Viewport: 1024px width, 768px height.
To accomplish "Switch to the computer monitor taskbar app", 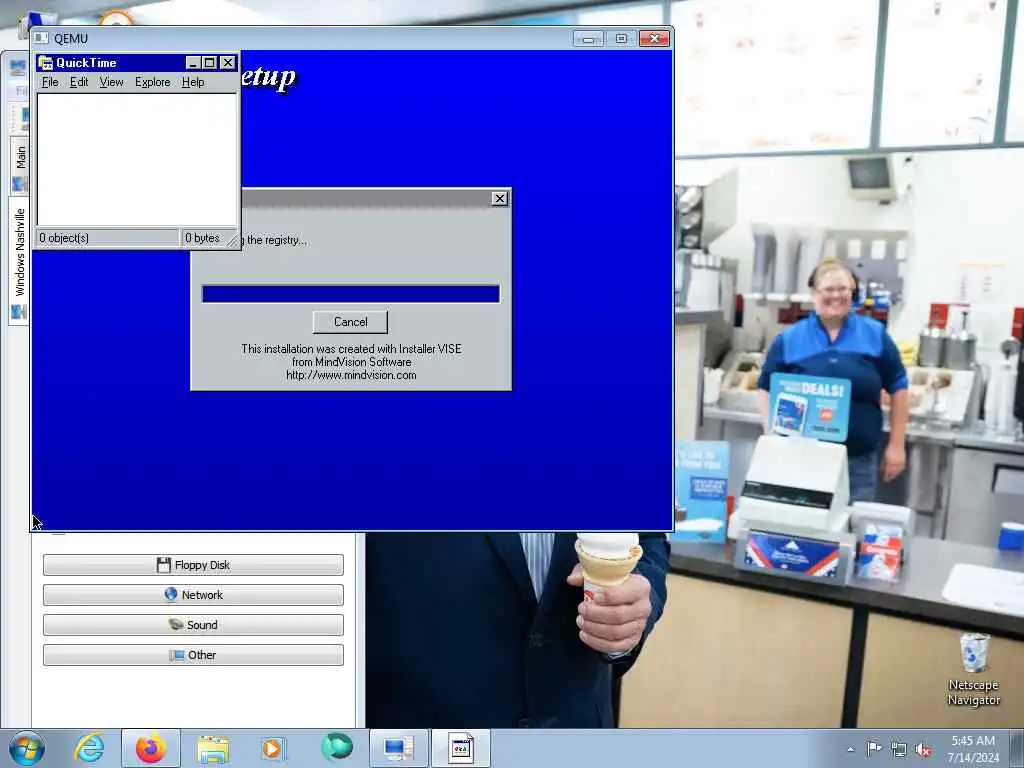I will (x=398, y=748).
